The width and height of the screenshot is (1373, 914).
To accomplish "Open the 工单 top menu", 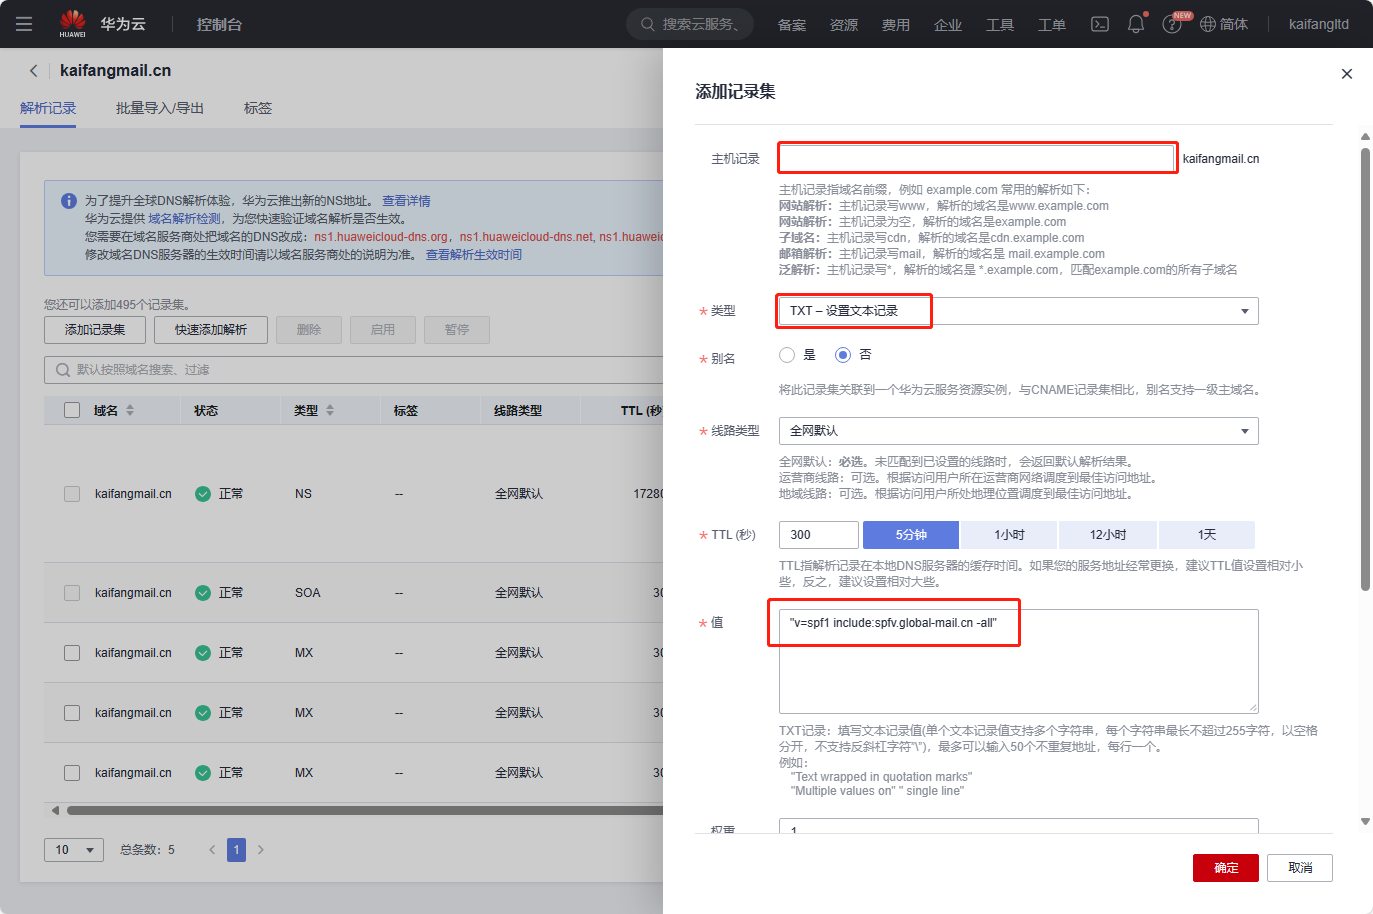I will tap(1052, 24).
